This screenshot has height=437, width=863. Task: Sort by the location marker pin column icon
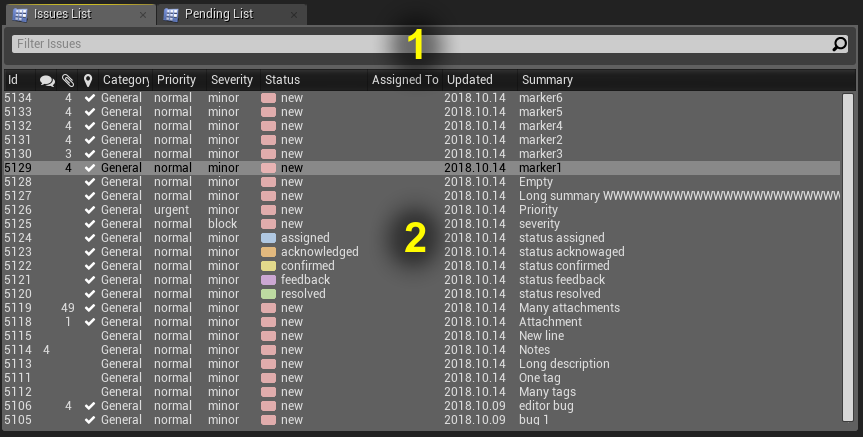pyautogui.click(x=88, y=80)
